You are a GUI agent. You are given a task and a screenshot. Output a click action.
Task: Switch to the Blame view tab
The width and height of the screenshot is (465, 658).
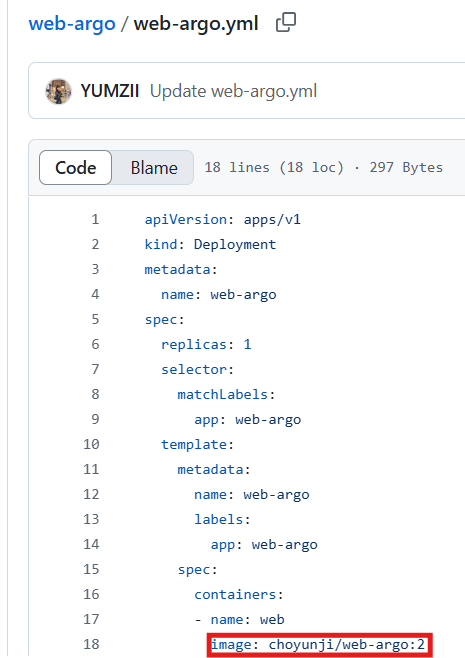pyautogui.click(x=154, y=167)
